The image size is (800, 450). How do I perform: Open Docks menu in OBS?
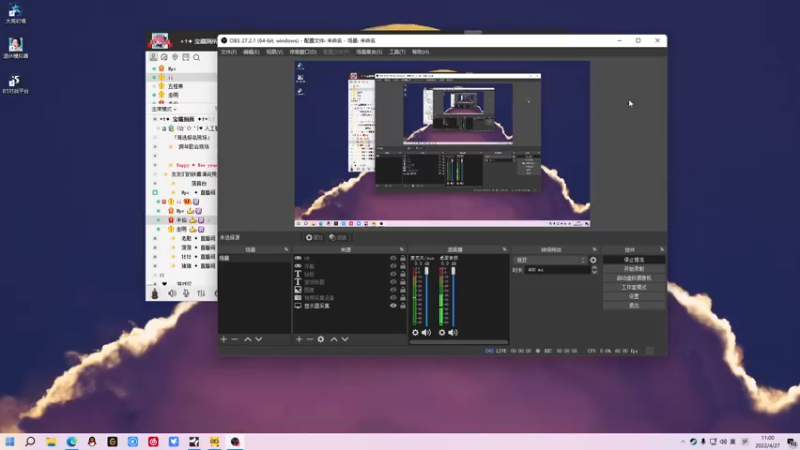pos(303,52)
